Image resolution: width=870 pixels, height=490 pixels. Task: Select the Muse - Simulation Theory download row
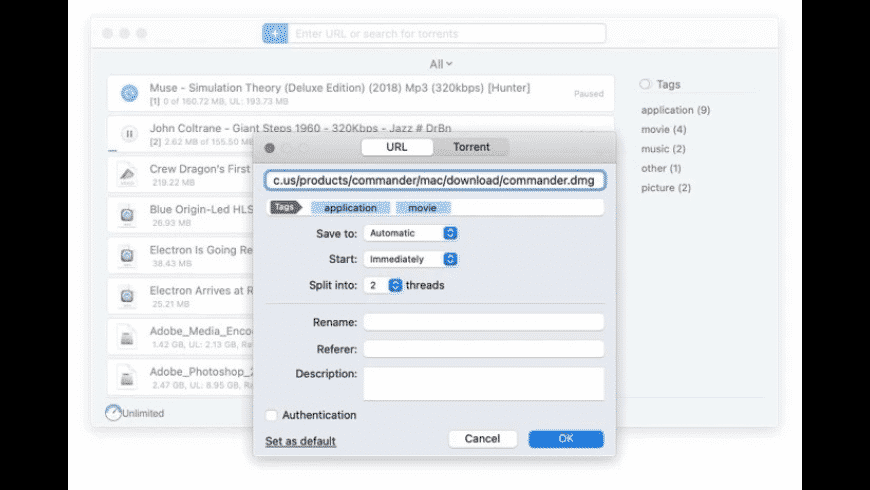point(361,93)
